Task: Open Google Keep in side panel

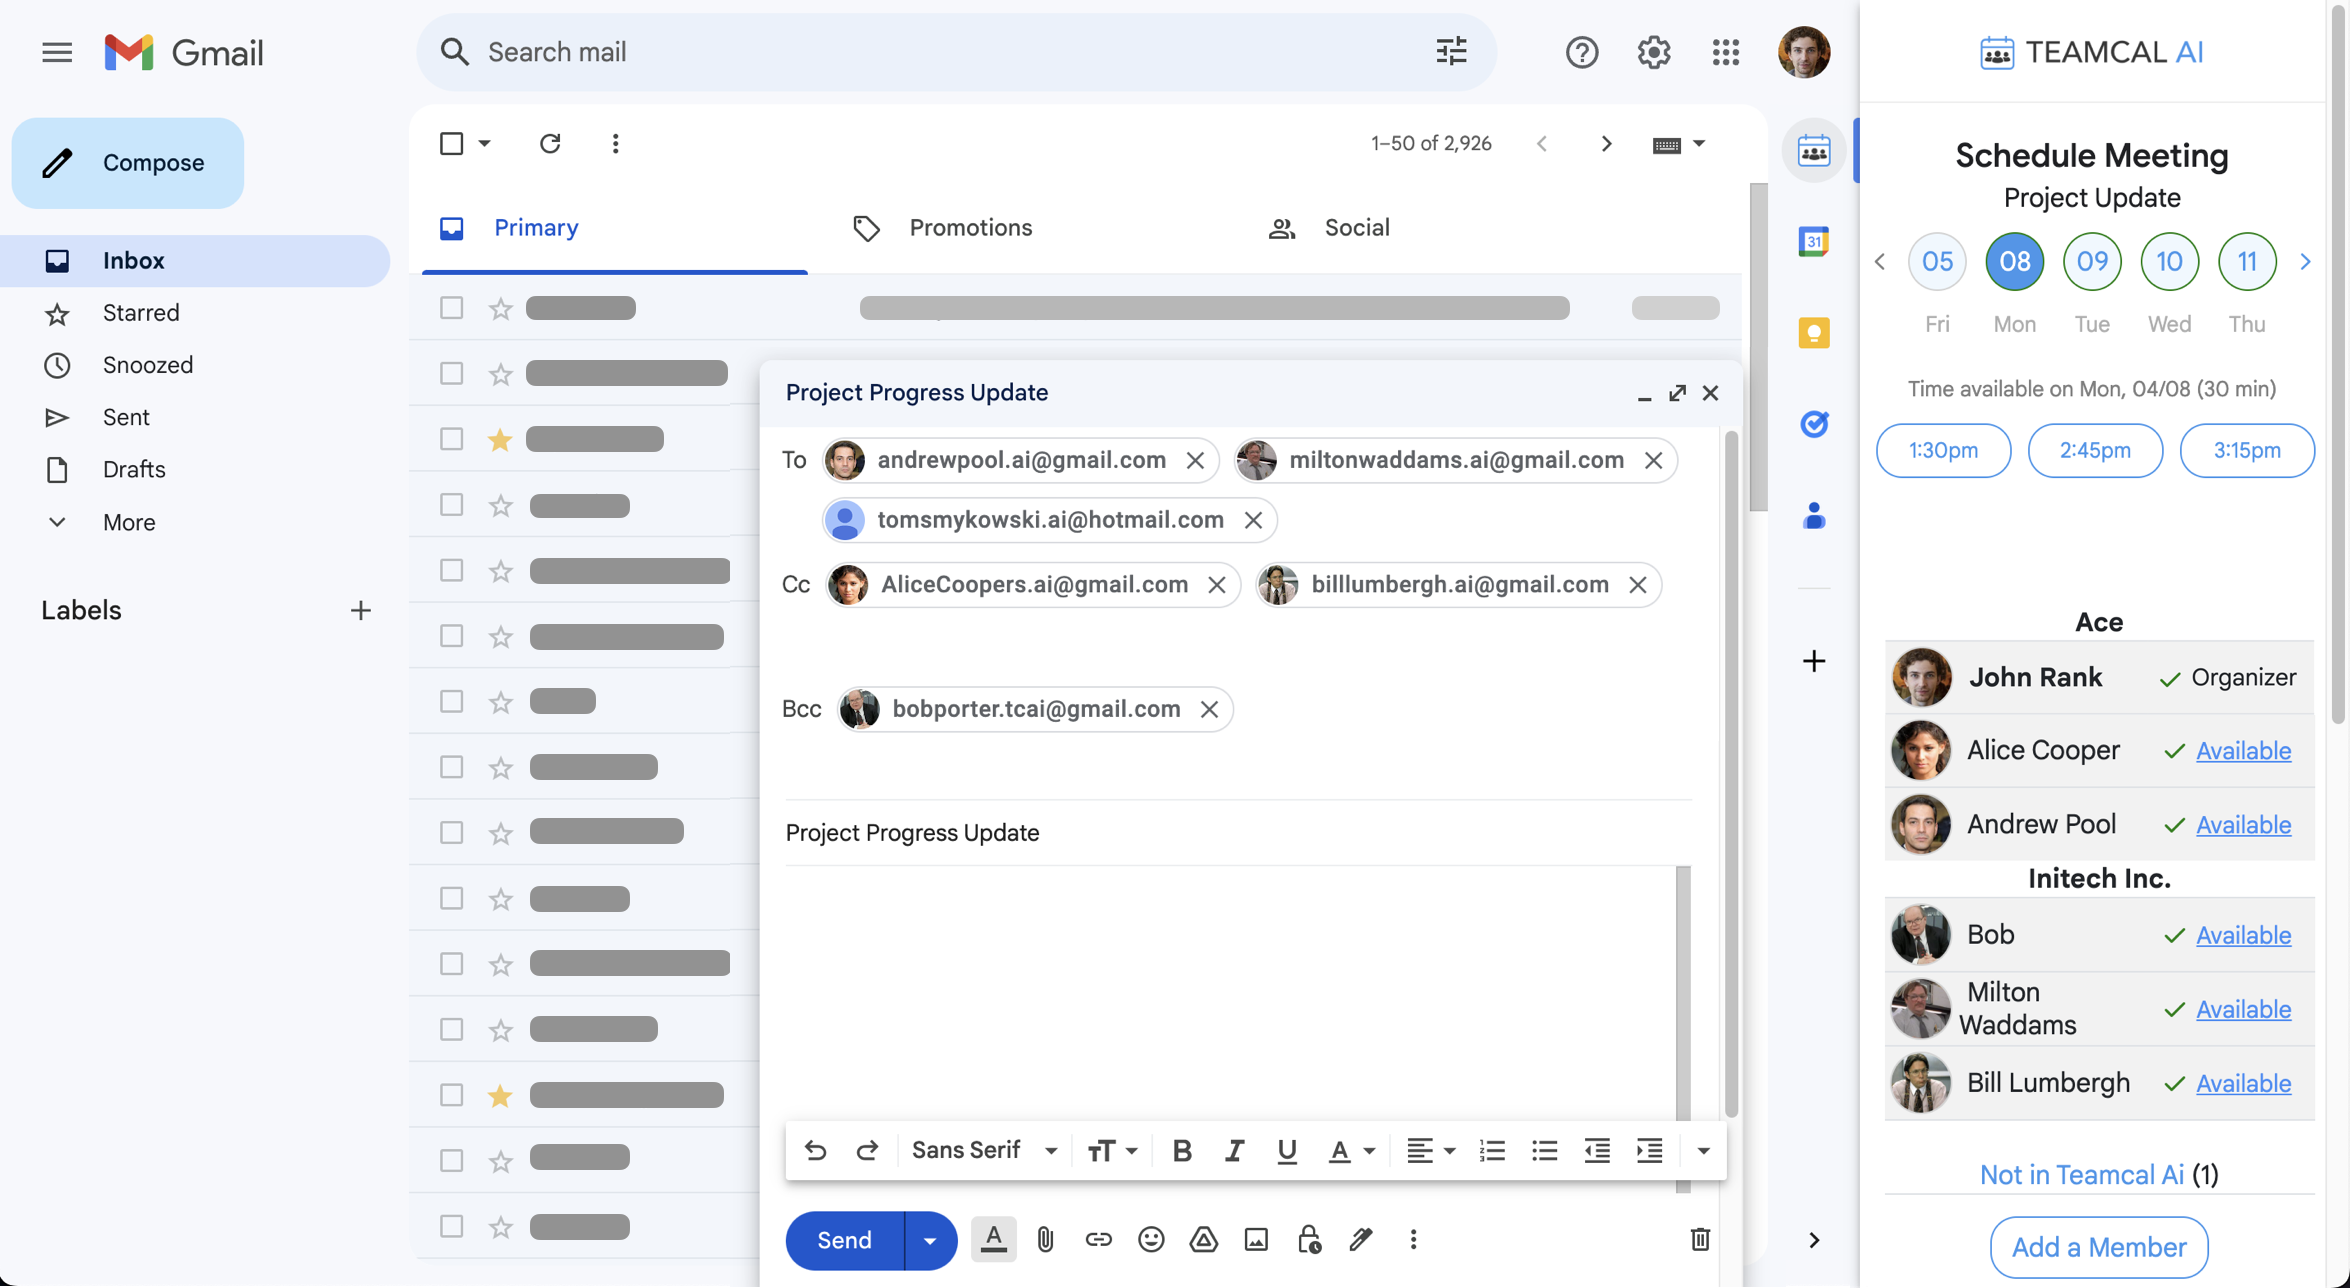Action: coord(1813,332)
